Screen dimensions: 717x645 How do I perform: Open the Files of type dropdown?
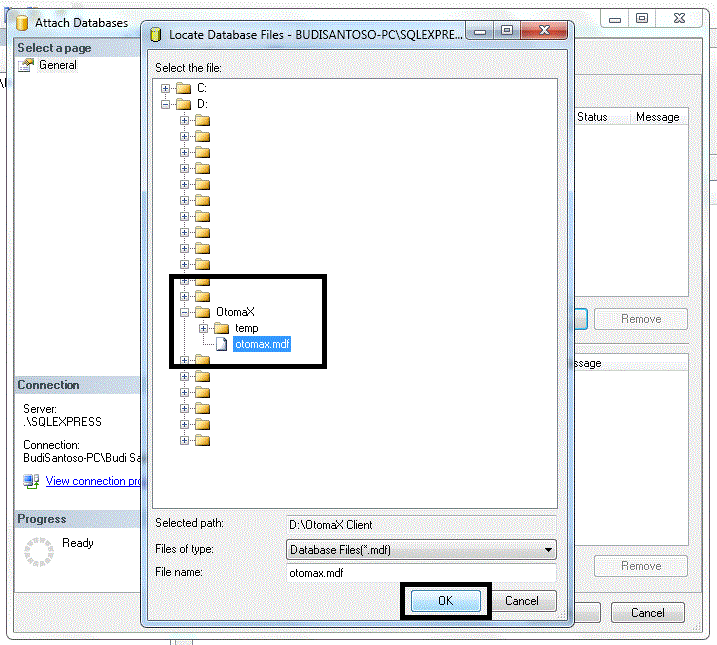click(548, 550)
